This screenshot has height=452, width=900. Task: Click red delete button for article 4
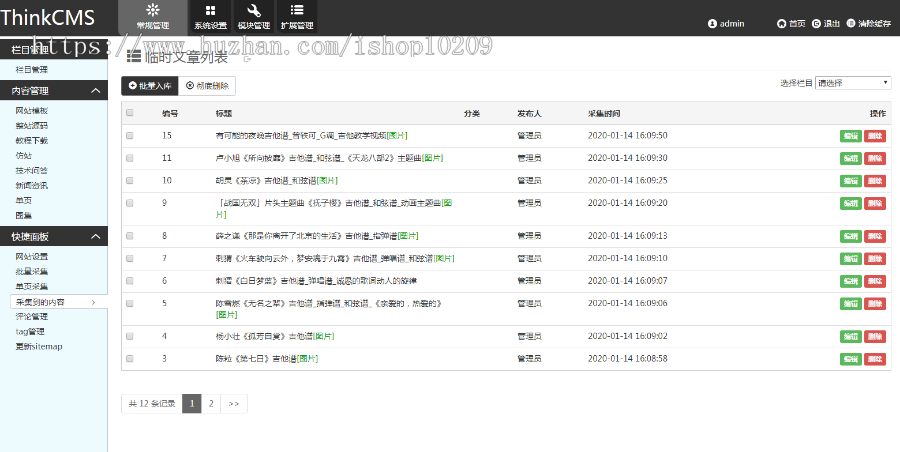[x=875, y=337]
